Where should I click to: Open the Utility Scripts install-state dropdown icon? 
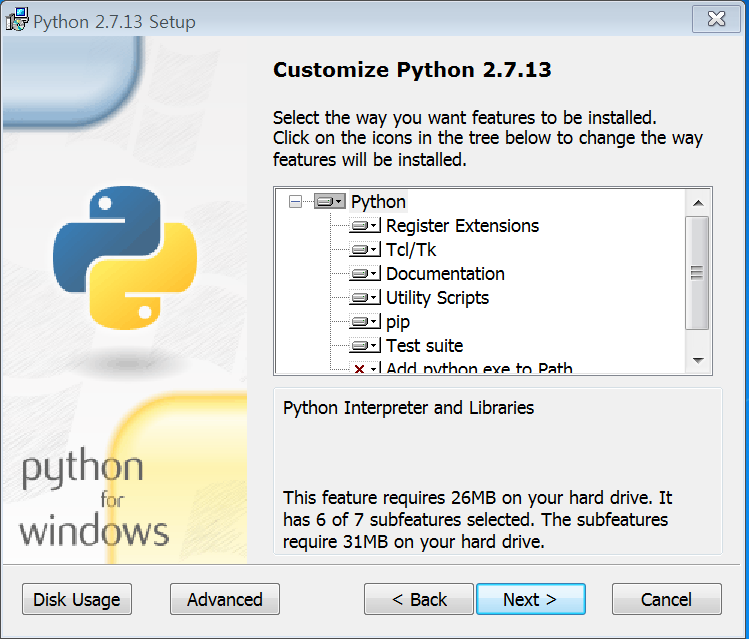(365, 298)
